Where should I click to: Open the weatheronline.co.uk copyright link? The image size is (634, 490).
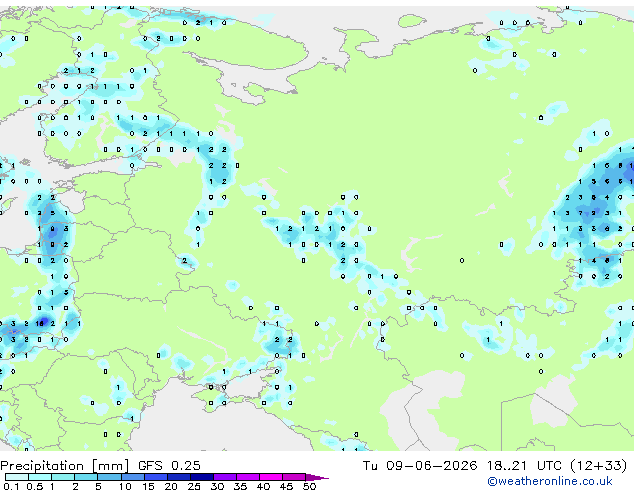[550, 481]
